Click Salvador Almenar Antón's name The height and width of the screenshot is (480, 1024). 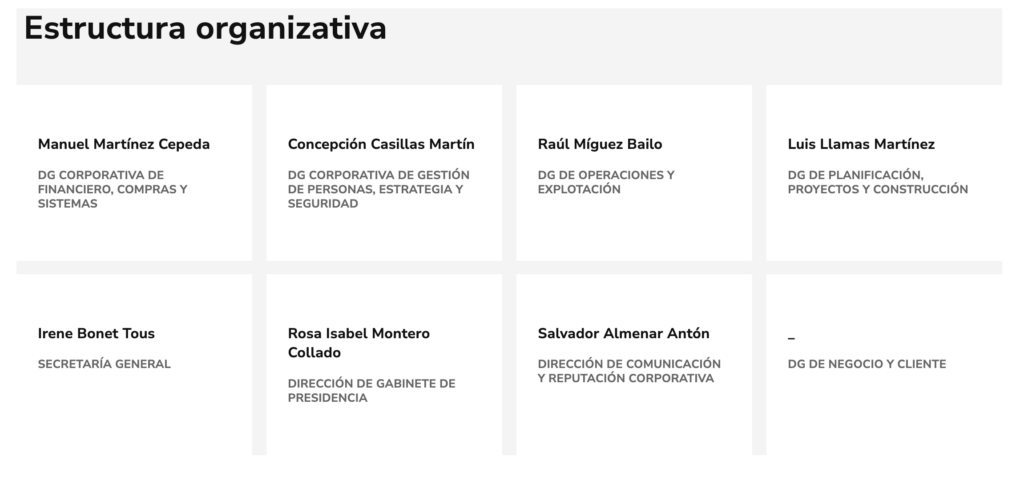[623, 334]
